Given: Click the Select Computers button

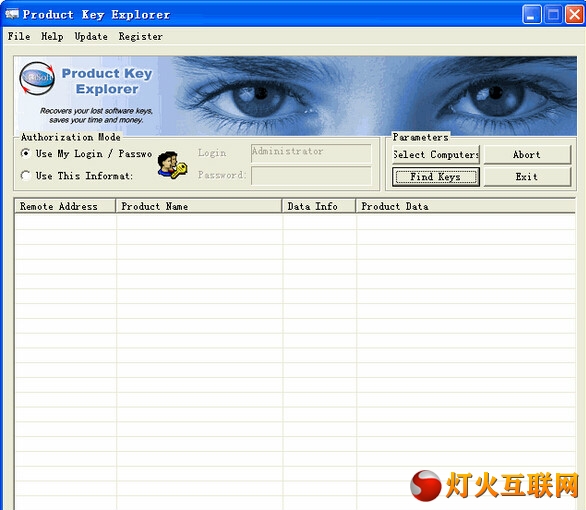Looking at the screenshot, I should tap(436, 154).
